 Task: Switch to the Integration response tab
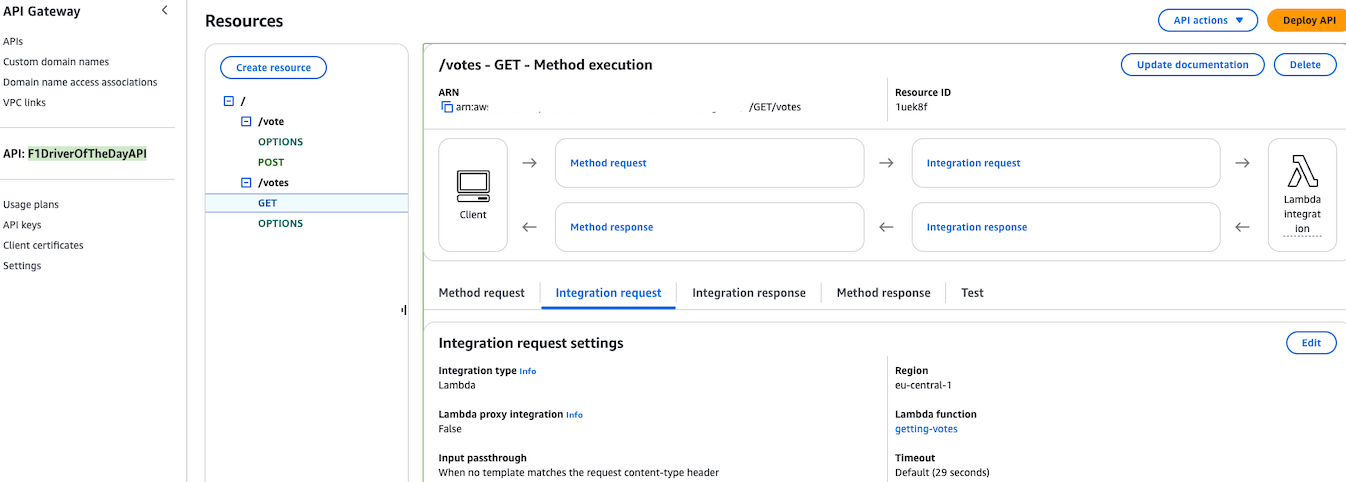click(x=748, y=293)
